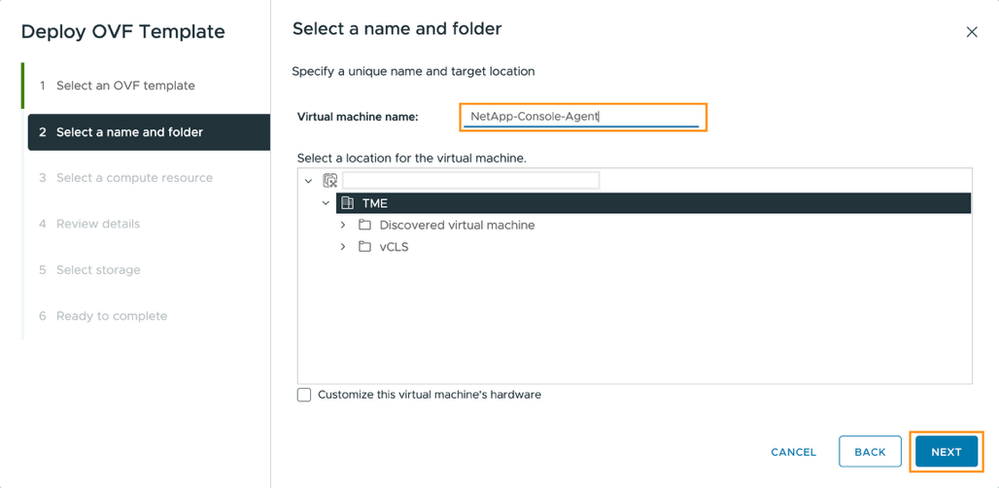This screenshot has width=999, height=488.
Task: Click the Discovered virtual machine folder icon
Action: coord(365,225)
